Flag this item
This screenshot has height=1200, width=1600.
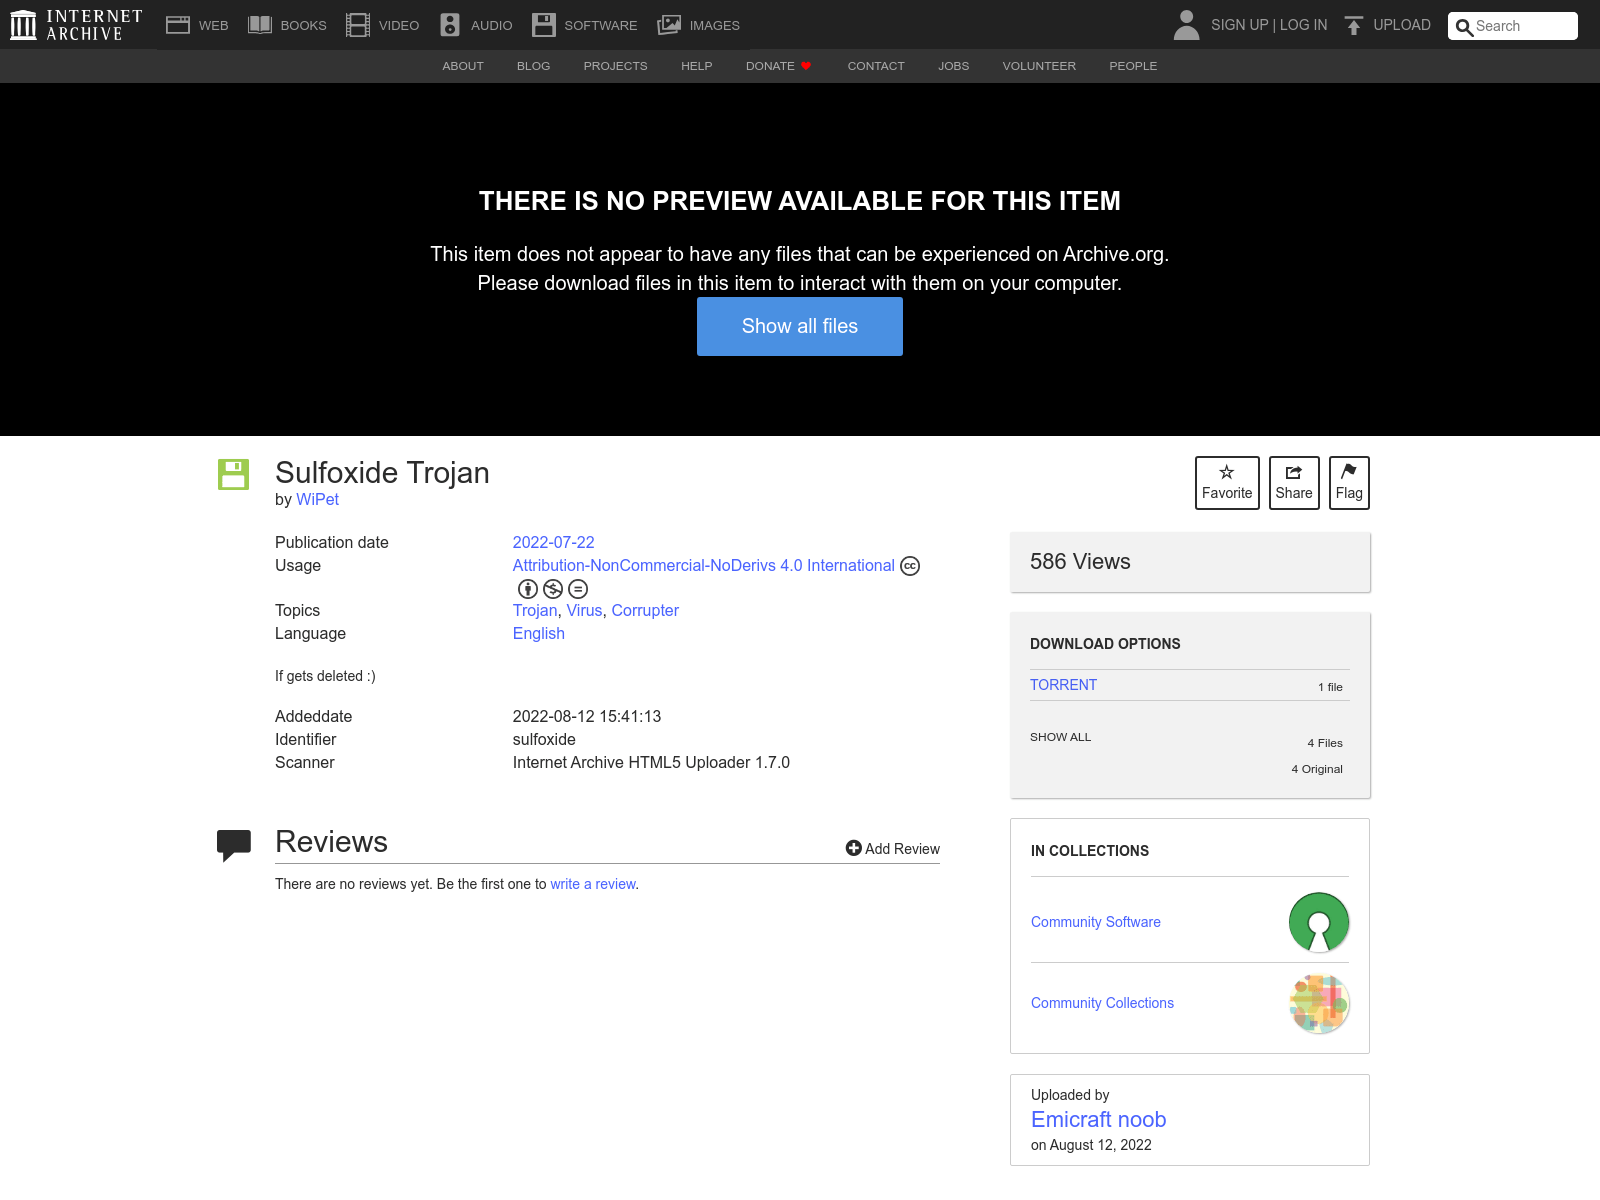coord(1349,483)
